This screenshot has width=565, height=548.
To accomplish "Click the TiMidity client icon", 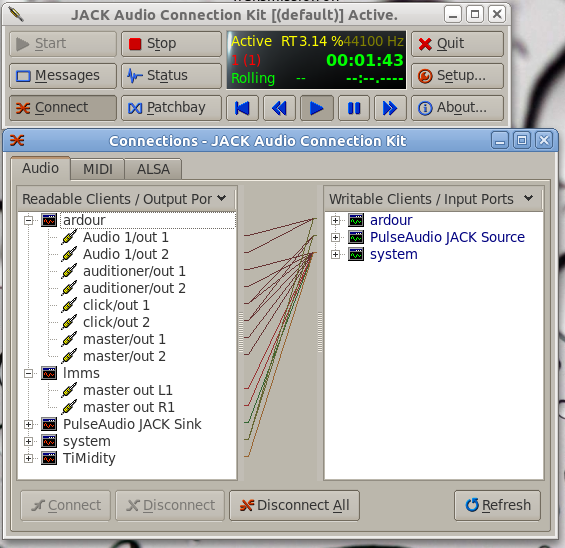I will [x=49, y=458].
